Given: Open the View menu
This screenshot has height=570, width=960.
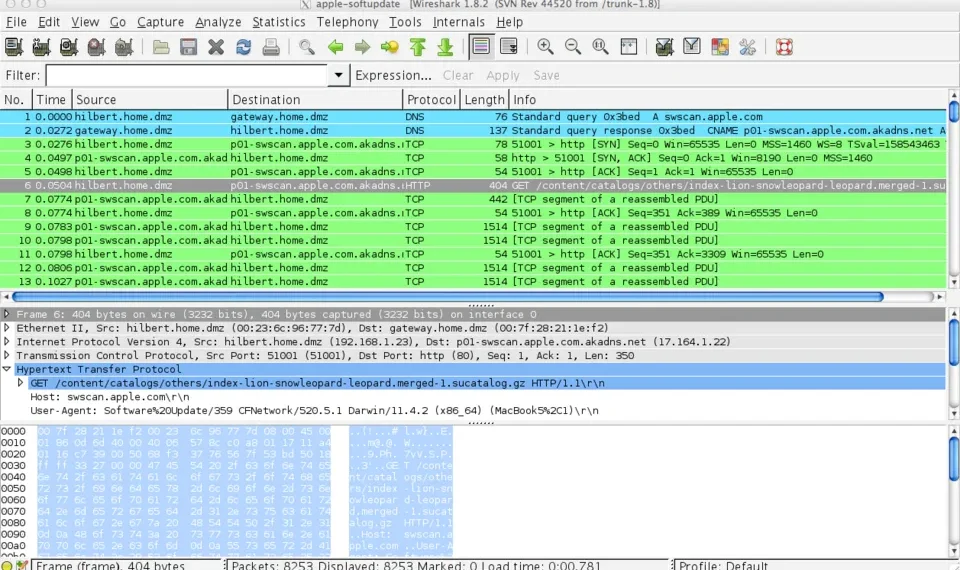Looking at the screenshot, I should point(85,22).
